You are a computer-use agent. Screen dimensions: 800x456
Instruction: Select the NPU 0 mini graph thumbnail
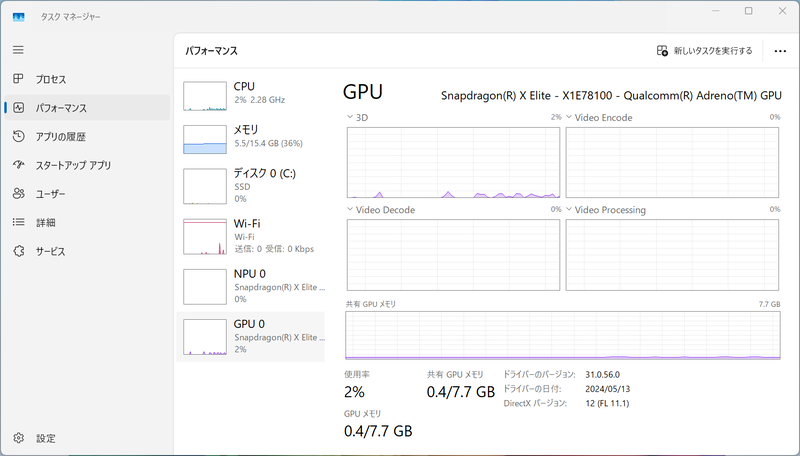[x=205, y=287]
